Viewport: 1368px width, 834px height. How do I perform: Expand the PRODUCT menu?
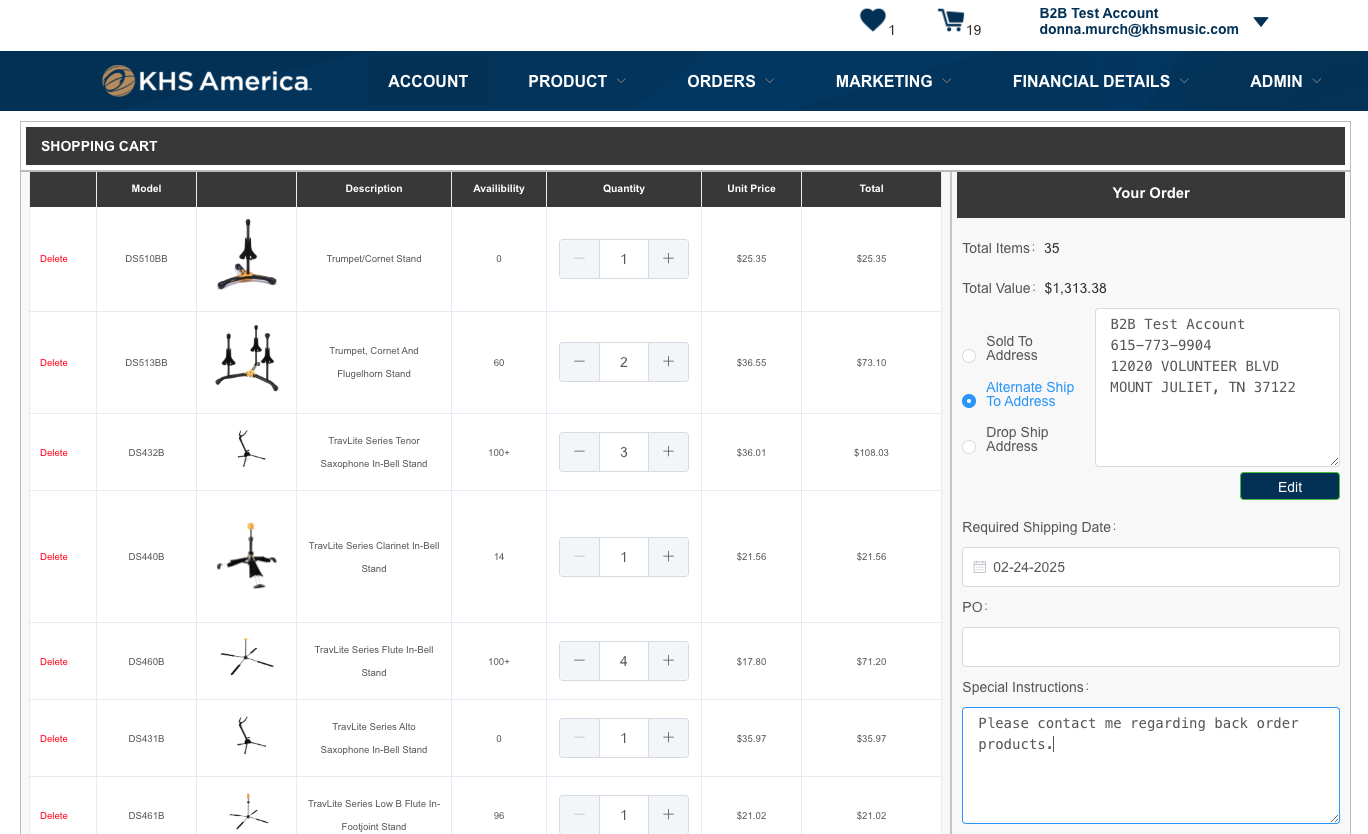577,81
